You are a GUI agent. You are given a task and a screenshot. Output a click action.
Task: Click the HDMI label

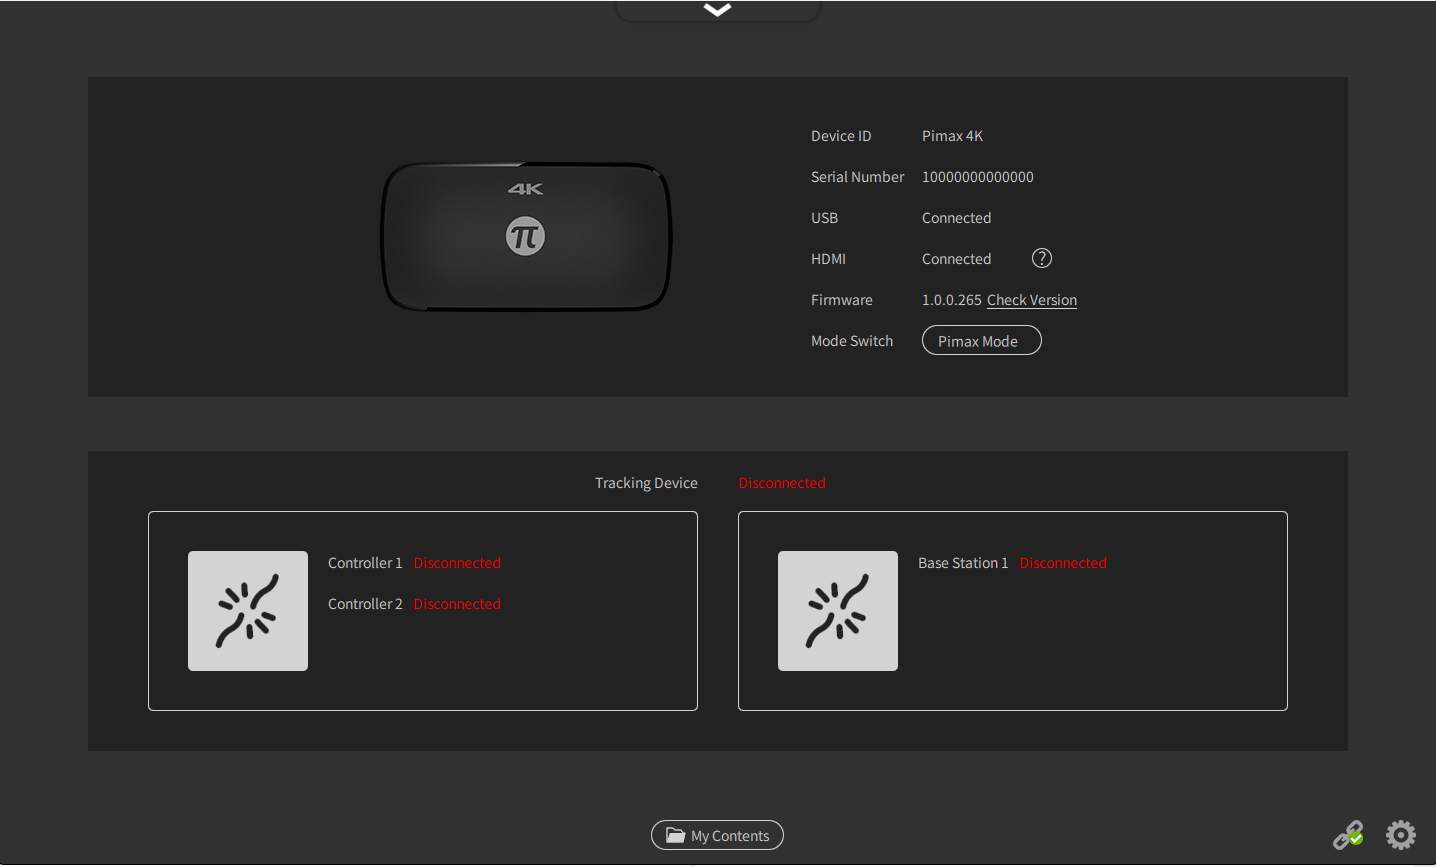829,259
